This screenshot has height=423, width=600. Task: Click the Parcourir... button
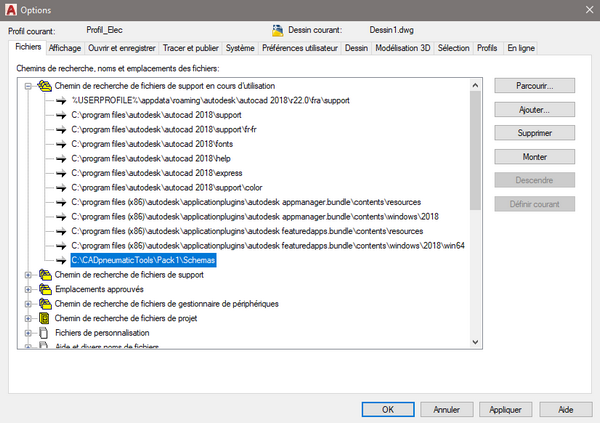(535, 86)
